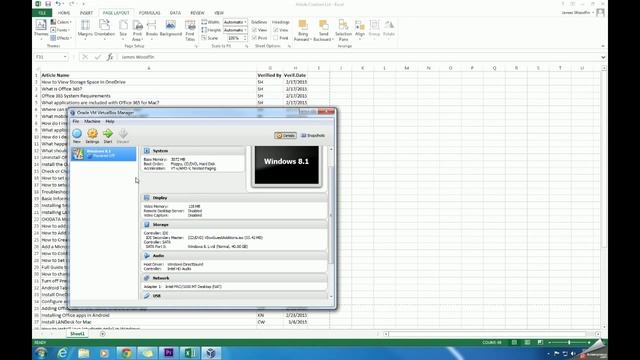Image resolution: width=640 pixels, height=360 pixels.
Task: Click the Snapshots button in VirtualBox
Action: click(313, 136)
